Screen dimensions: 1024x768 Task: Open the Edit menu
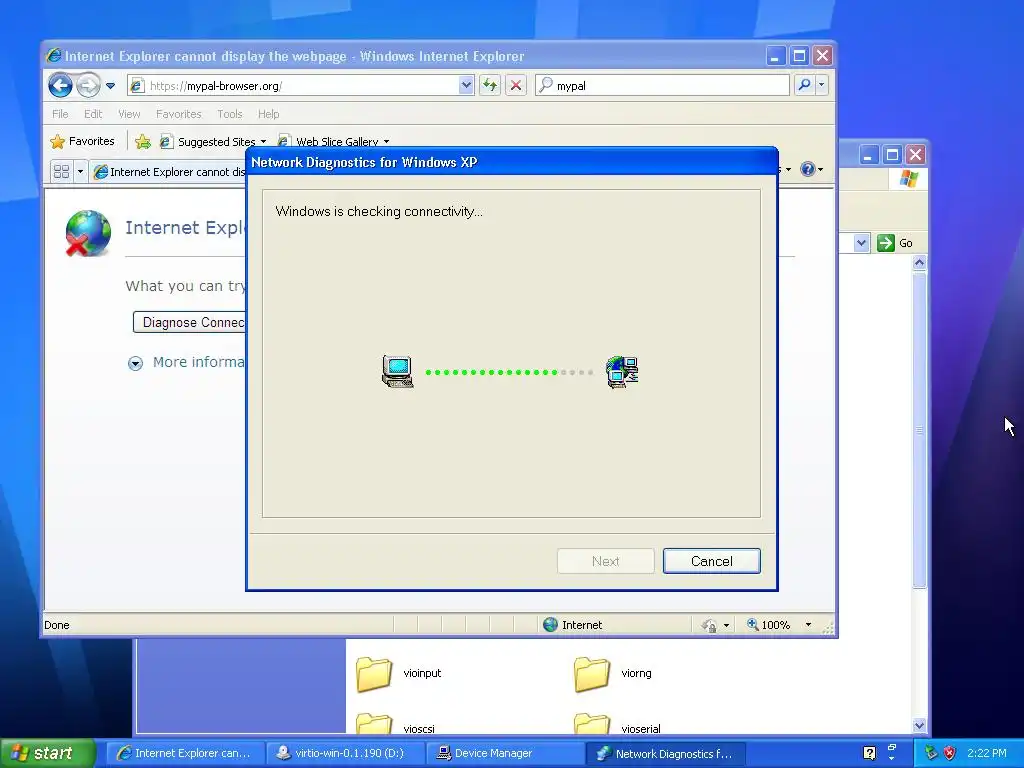93,114
